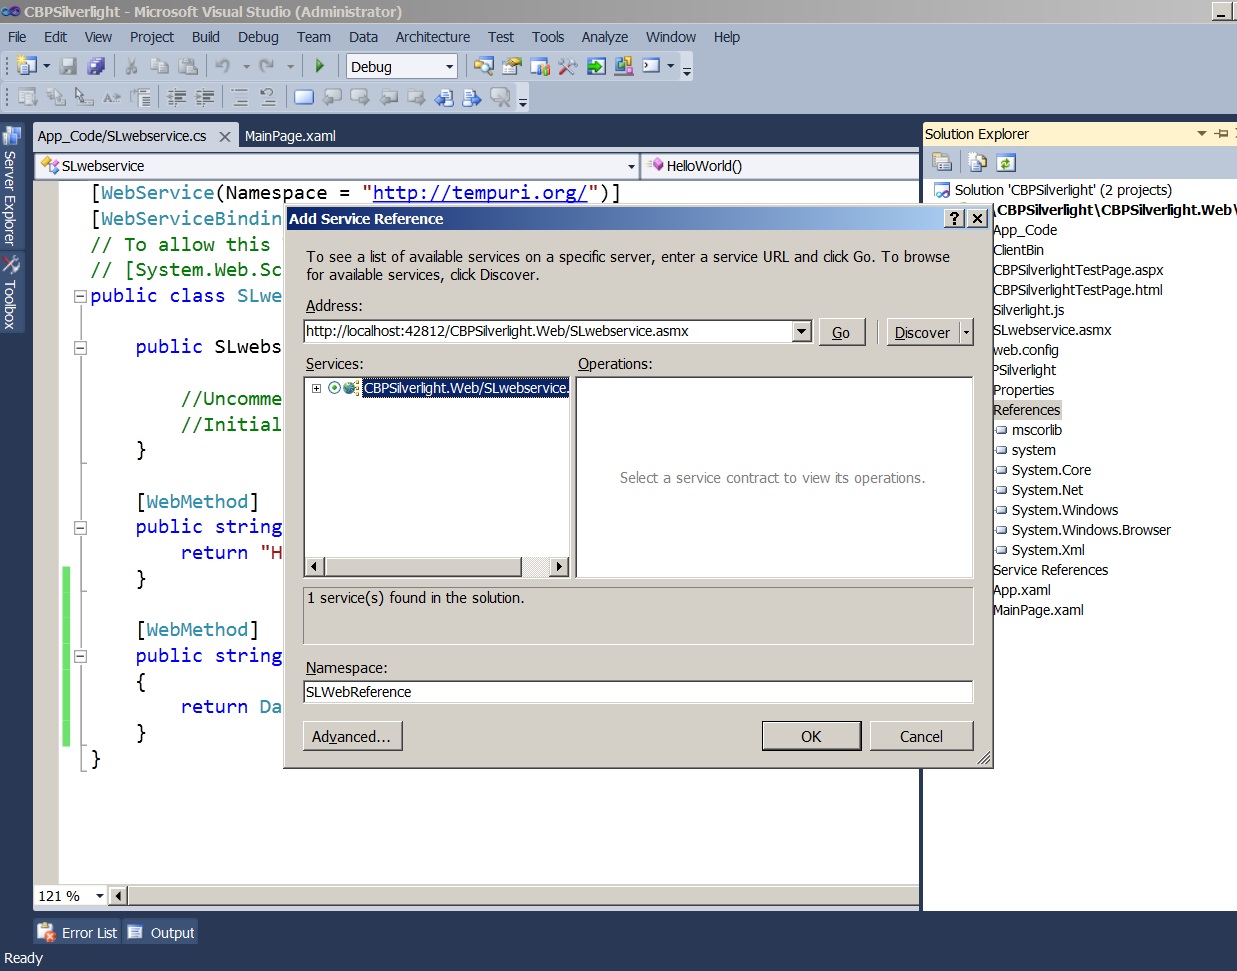The width and height of the screenshot is (1237, 971).
Task: Comment out selected lines icon
Action: (240, 97)
